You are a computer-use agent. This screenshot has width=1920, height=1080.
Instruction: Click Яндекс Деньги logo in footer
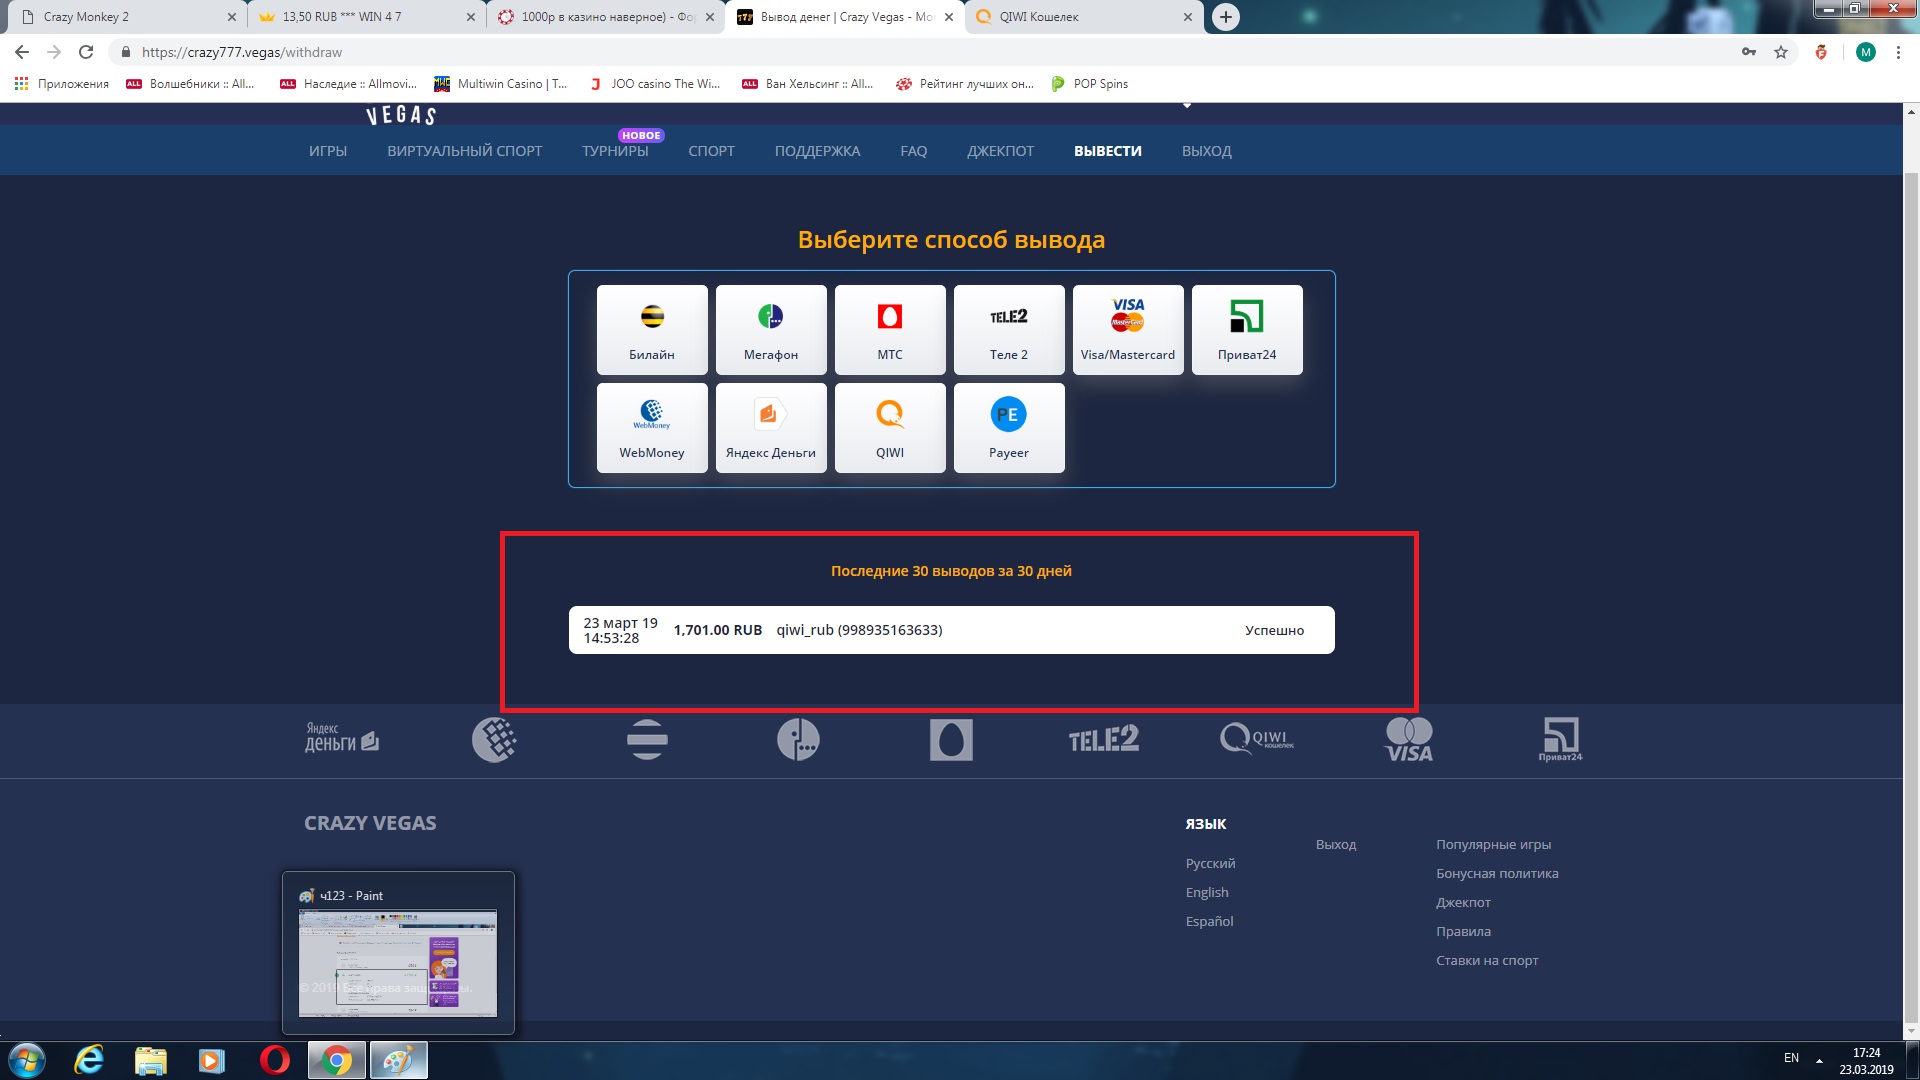[x=342, y=738]
